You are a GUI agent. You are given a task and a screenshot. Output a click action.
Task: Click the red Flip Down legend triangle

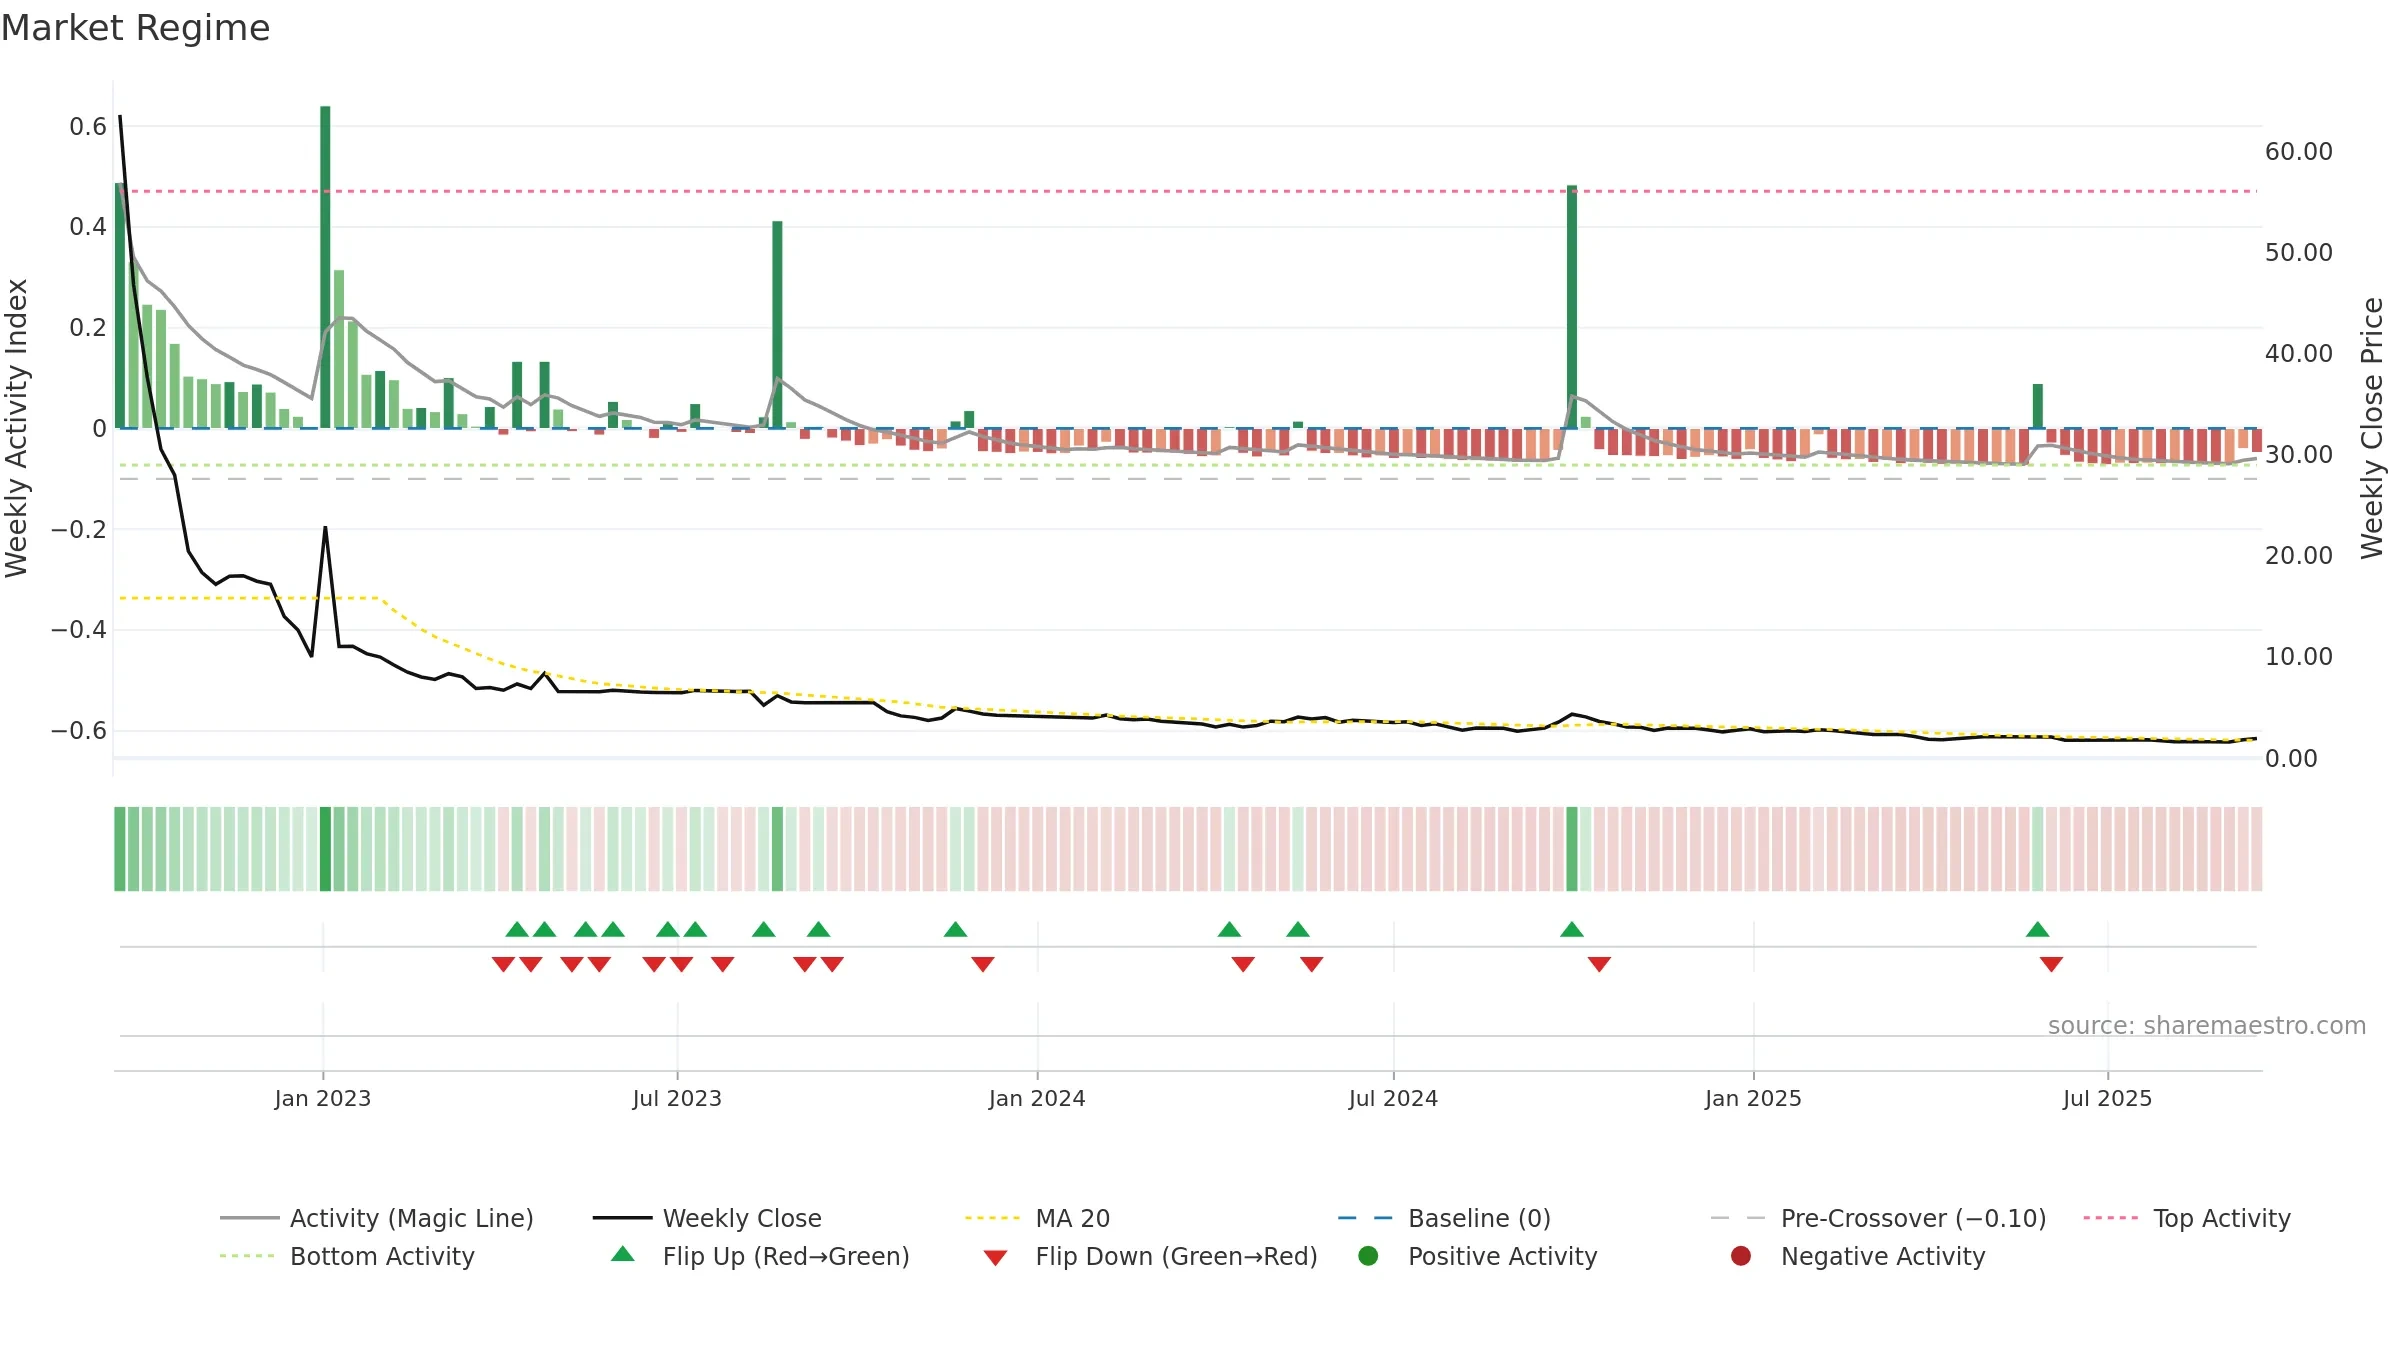coord(995,1258)
